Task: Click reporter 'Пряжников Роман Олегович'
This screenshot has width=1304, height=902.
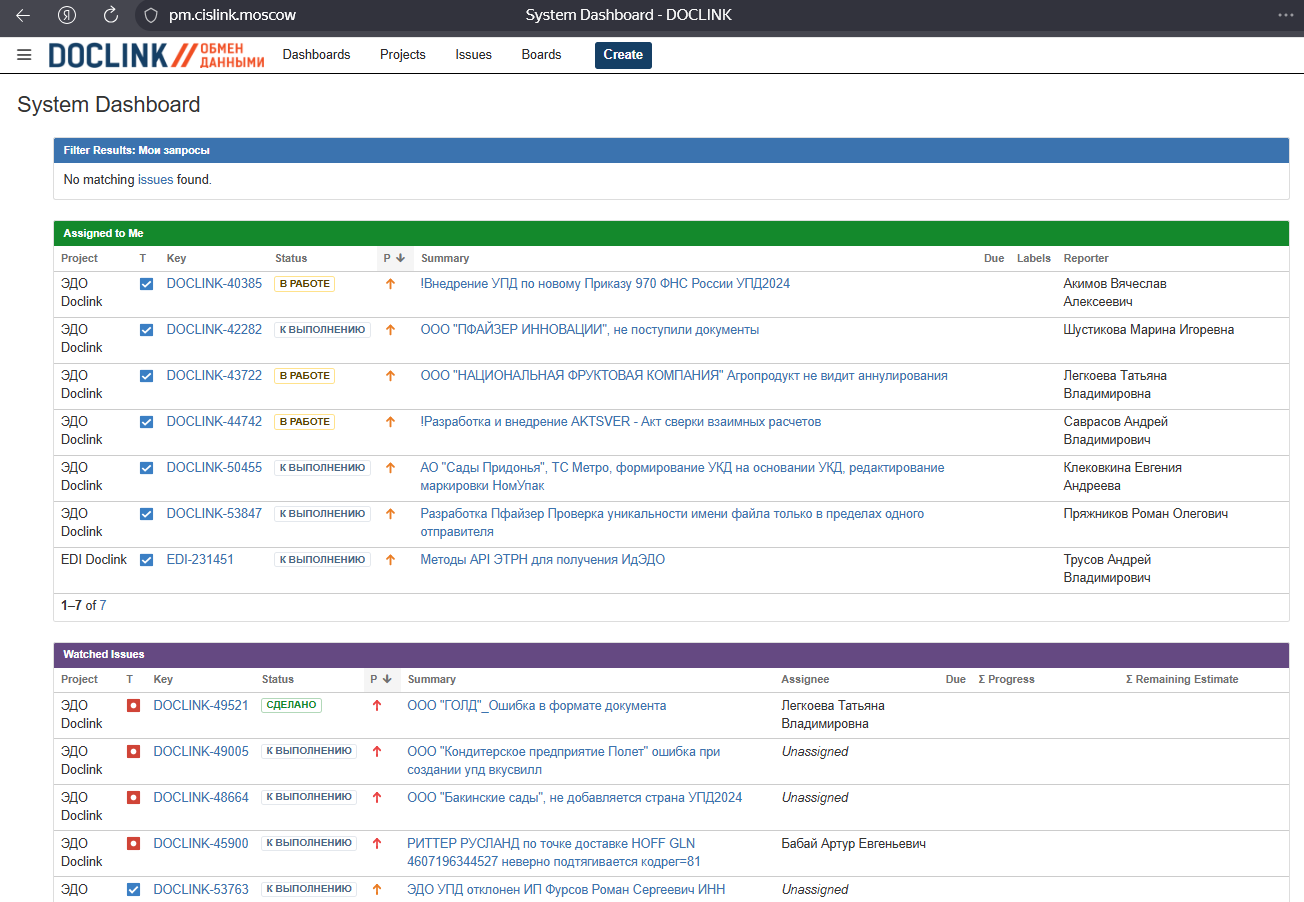Action: [1146, 514]
